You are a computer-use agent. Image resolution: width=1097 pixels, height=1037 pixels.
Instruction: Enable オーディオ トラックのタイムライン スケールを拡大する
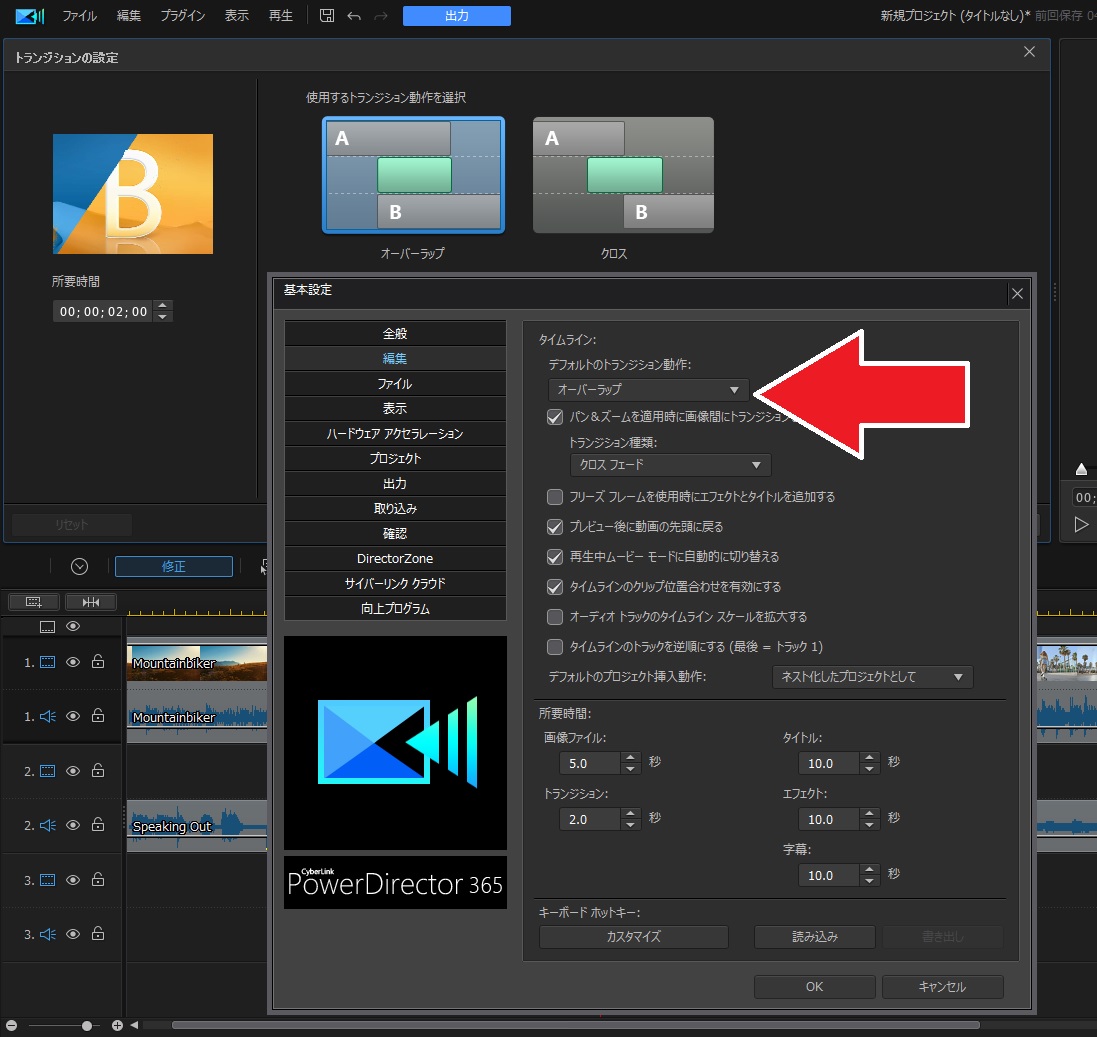[555, 616]
